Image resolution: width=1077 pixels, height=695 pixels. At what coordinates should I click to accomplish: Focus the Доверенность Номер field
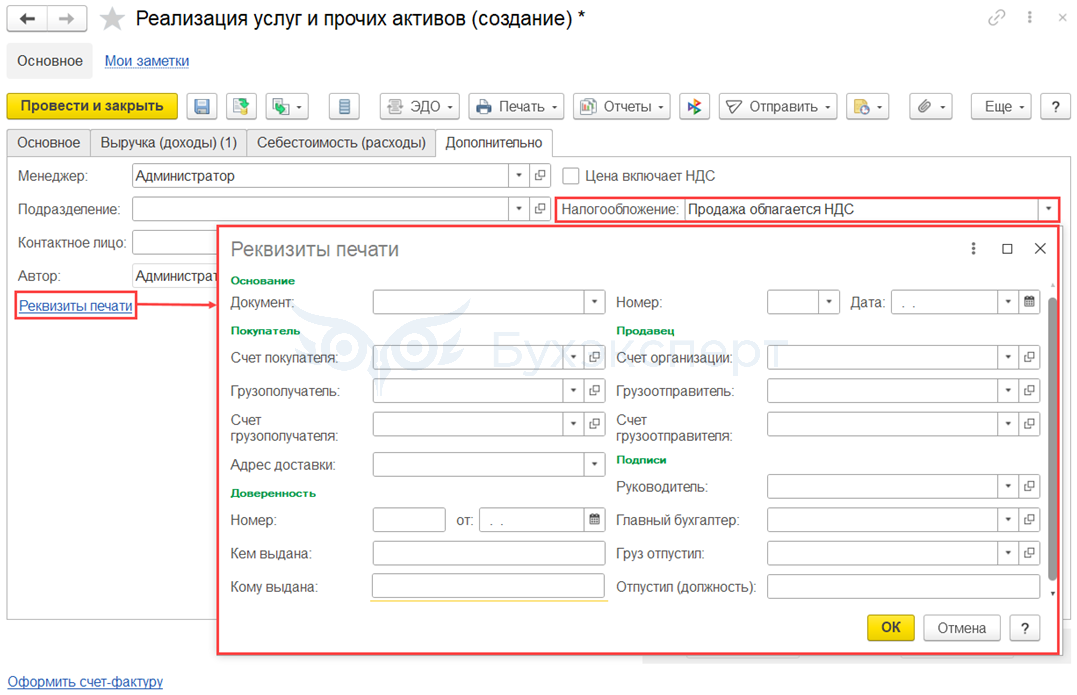pos(409,520)
